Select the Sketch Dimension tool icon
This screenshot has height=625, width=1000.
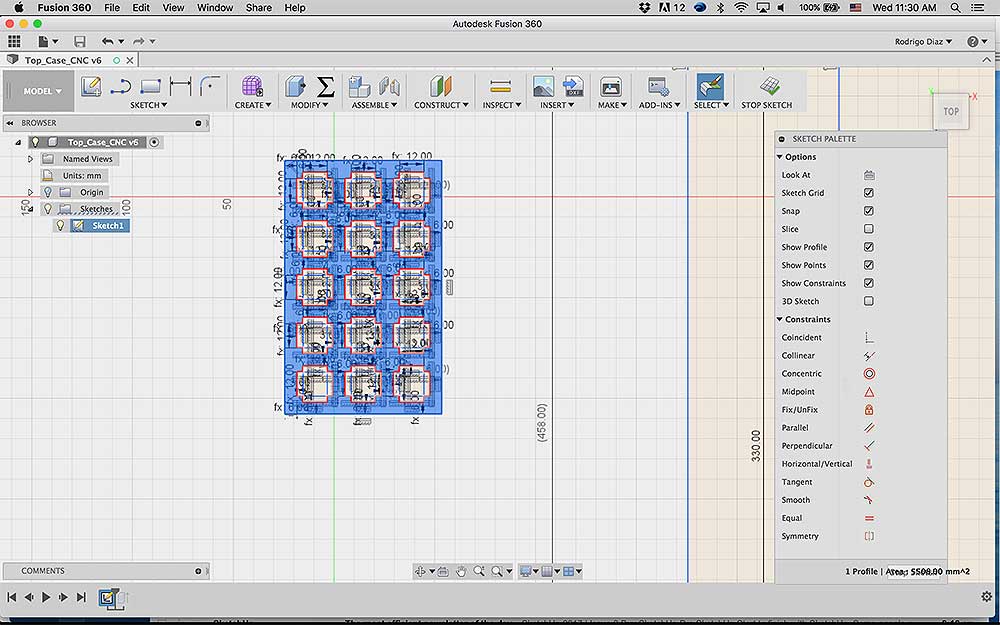coord(180,86)
